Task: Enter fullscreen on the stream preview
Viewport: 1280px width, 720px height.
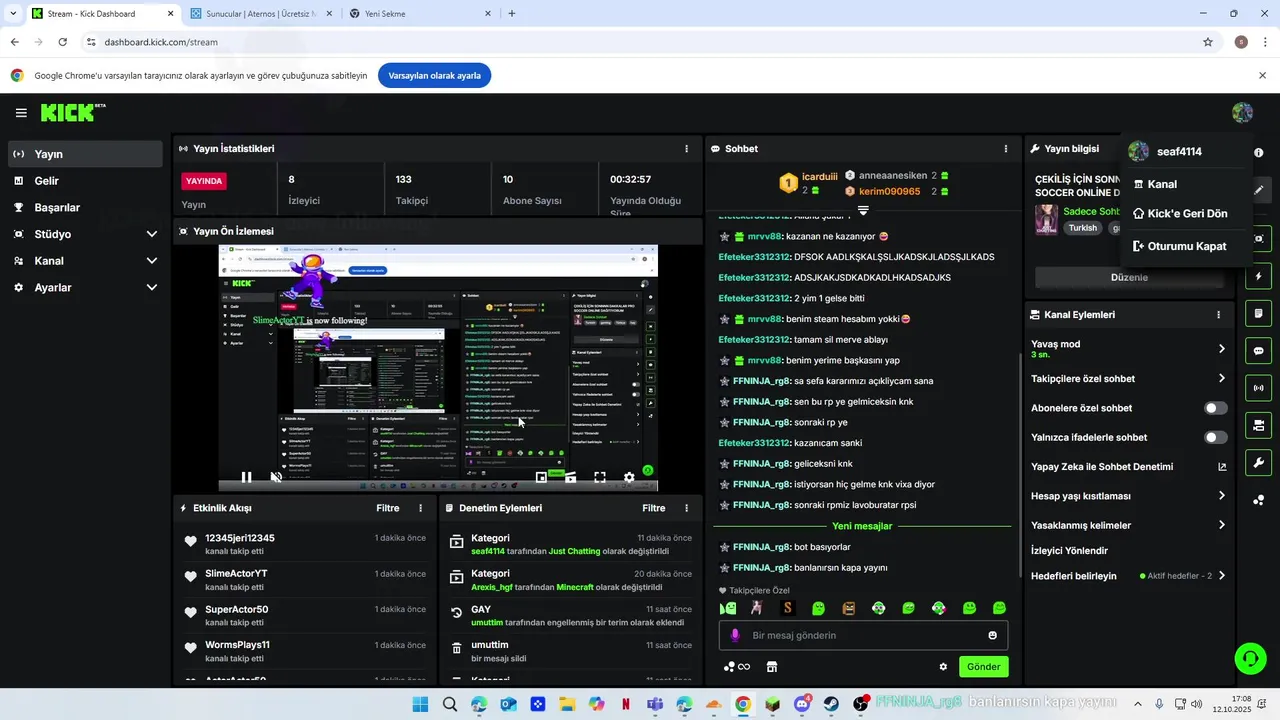Action: point(600,478)
